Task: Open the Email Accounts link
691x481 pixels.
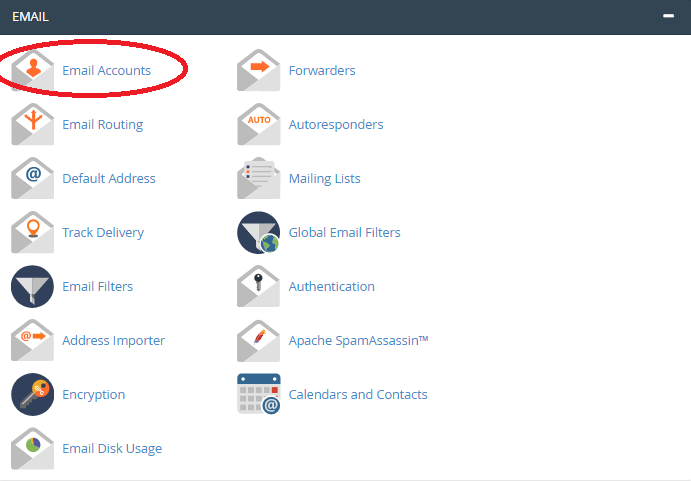Action: coord(107,71)
